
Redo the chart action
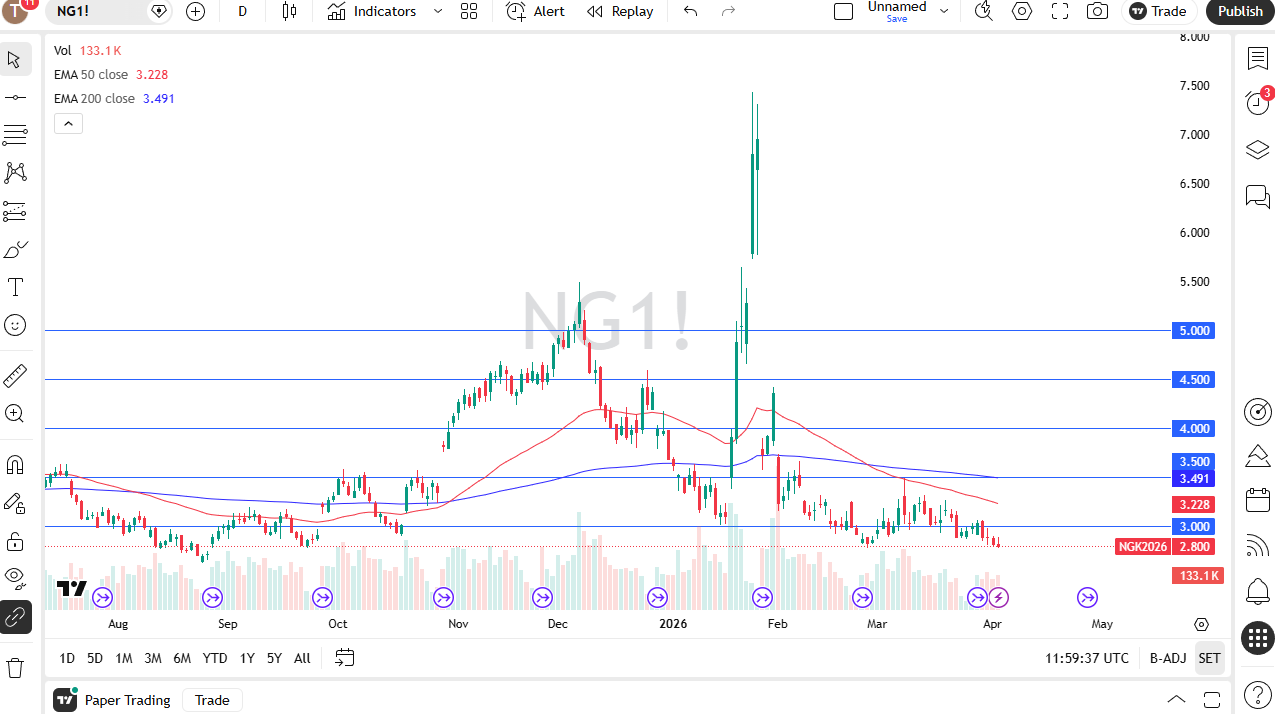click(x=728, y=11)
